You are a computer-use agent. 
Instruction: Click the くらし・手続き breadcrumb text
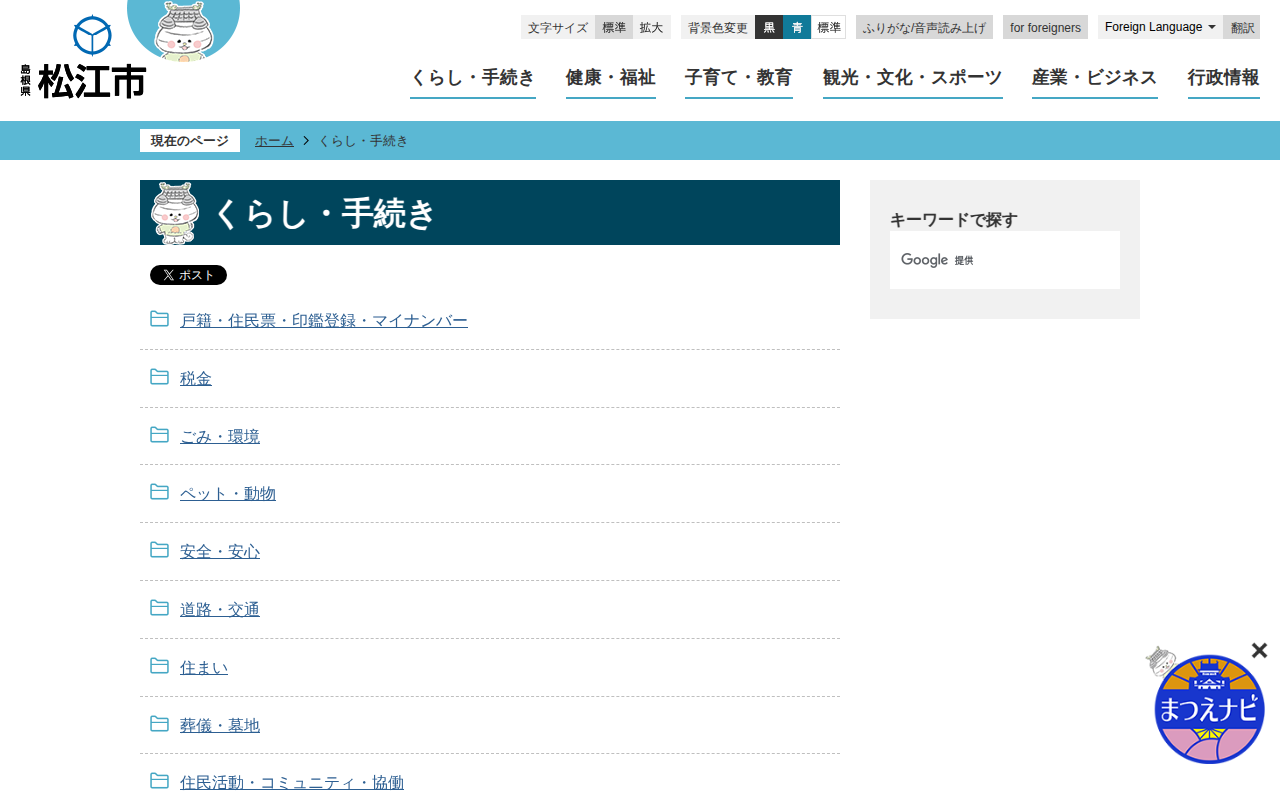click(364, 141)
